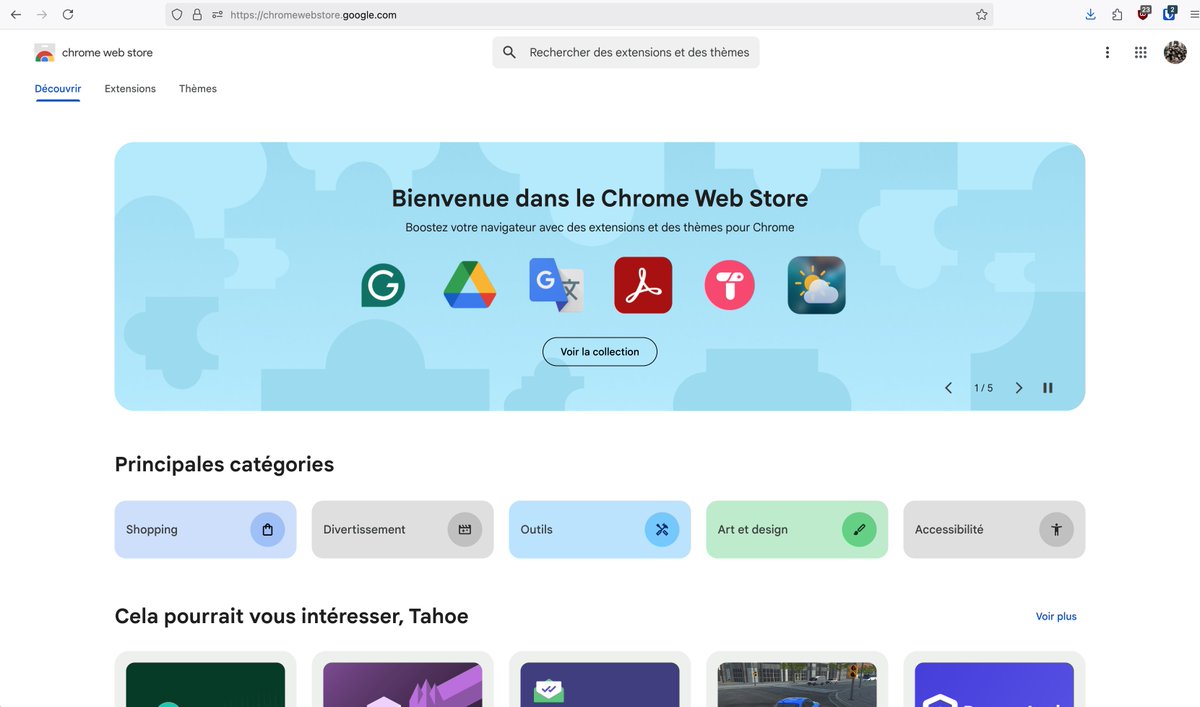Select the weather extension icon
1200x707 pixels.
point(816,285)
